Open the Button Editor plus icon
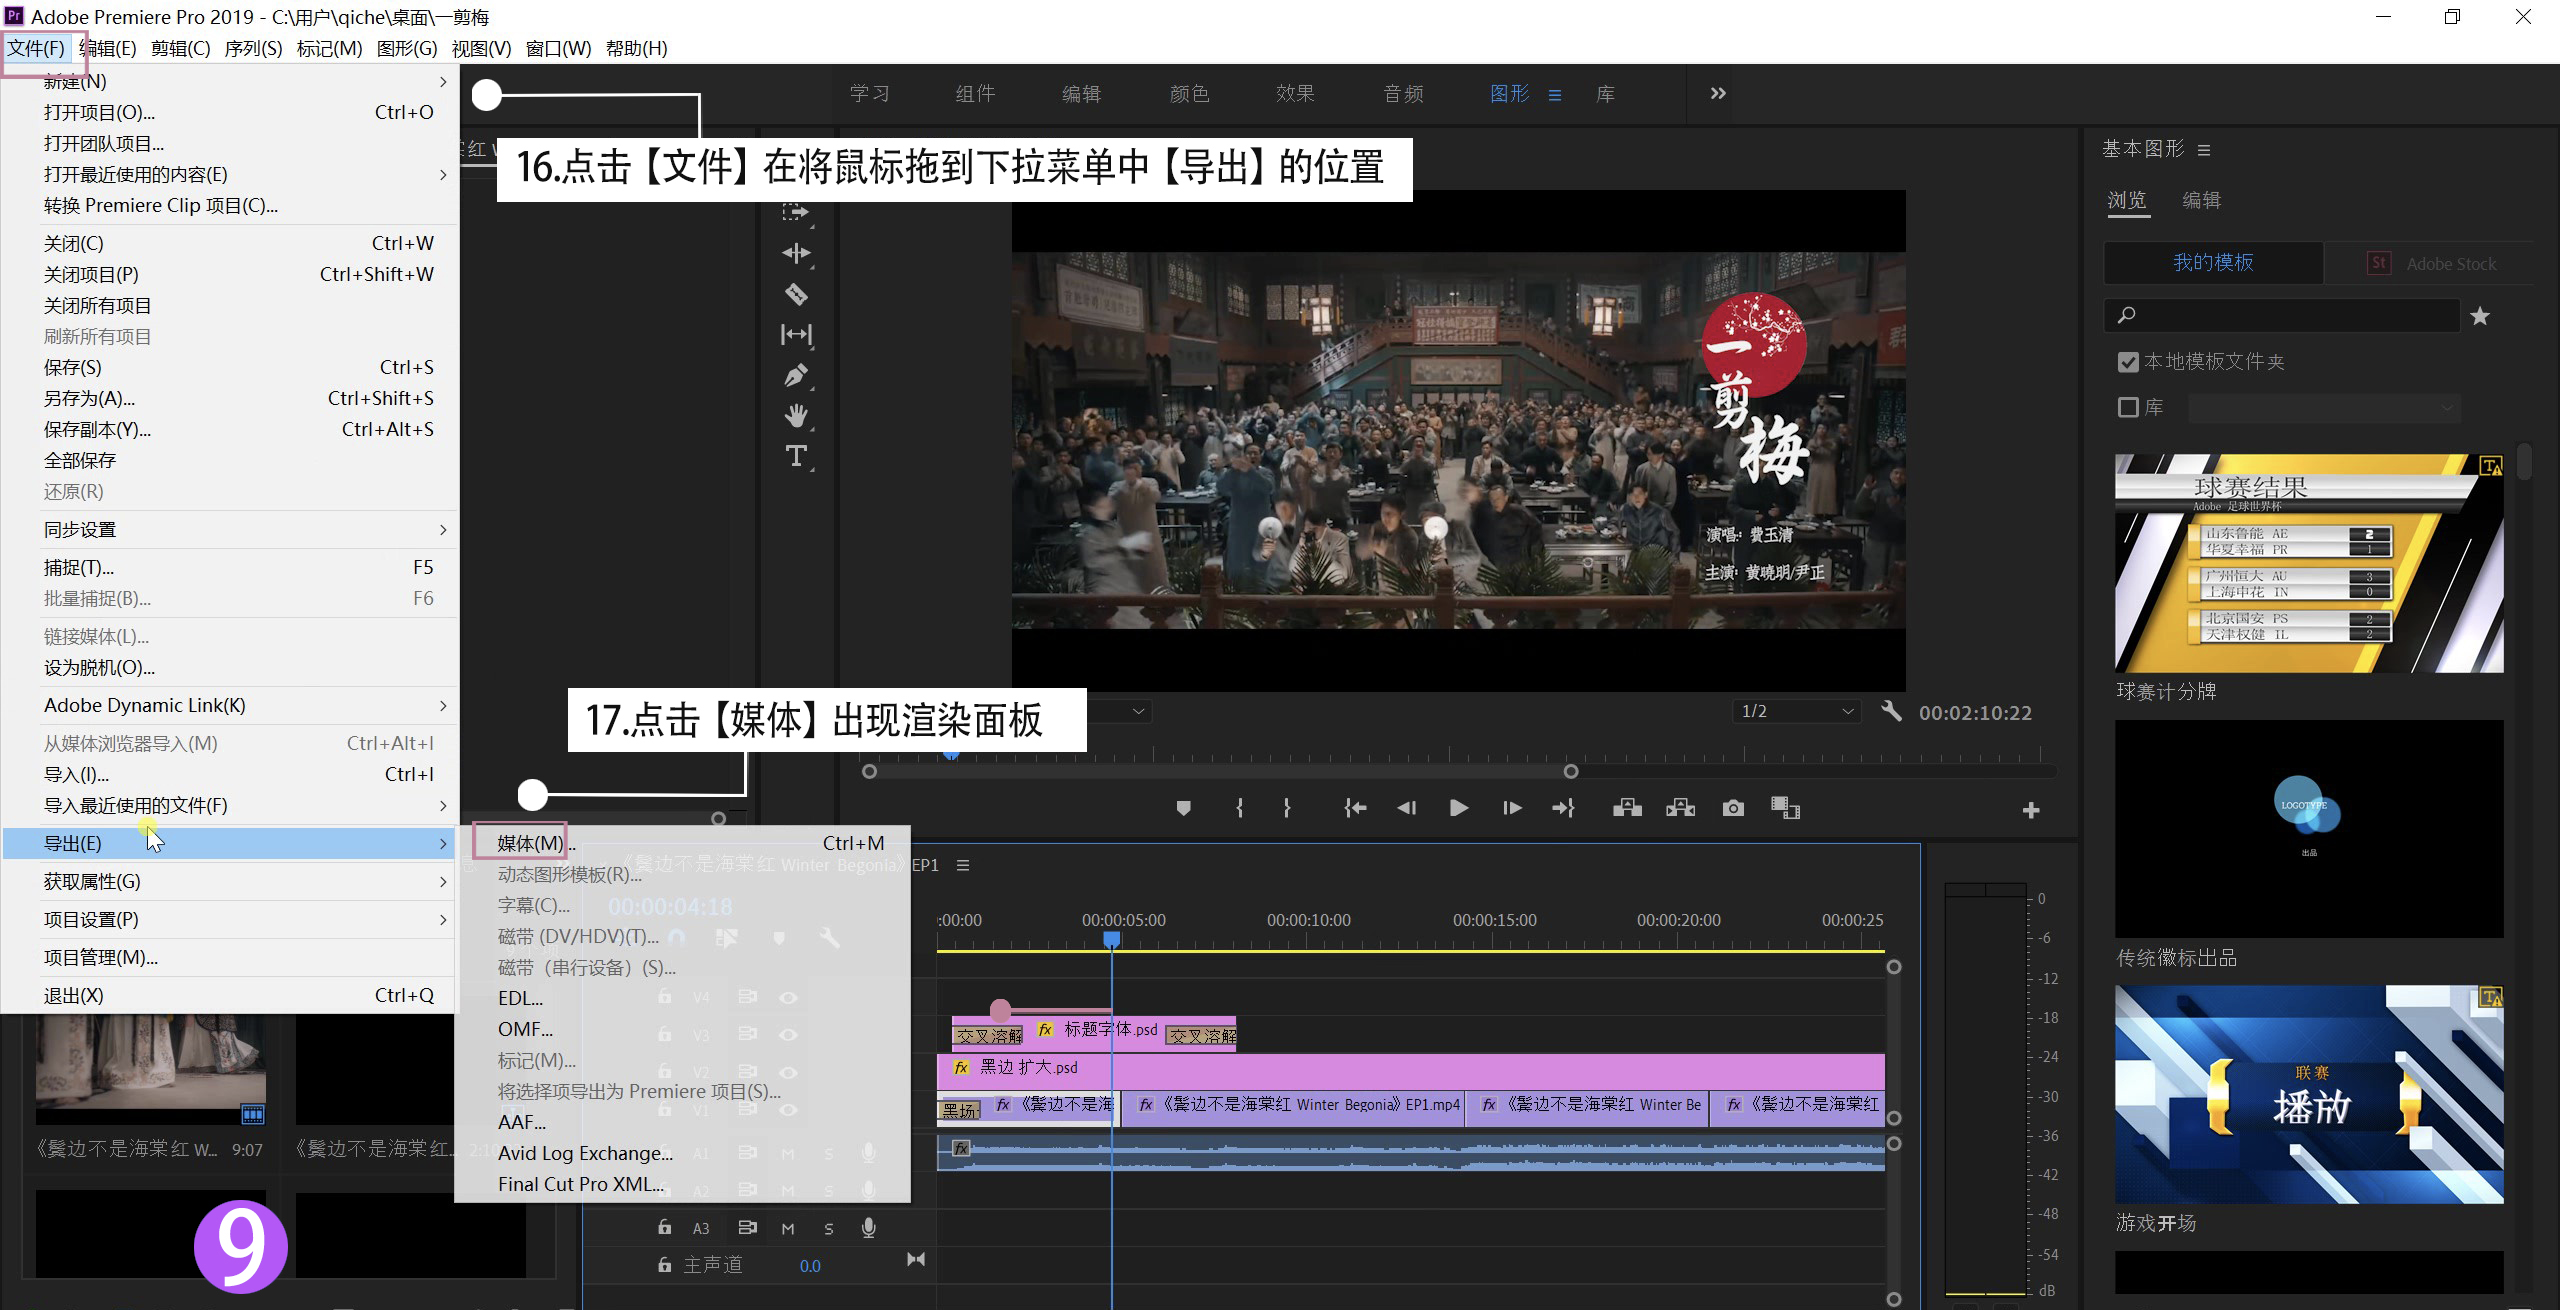Screen dimensions: 2560x1310 pos(2031,810)
